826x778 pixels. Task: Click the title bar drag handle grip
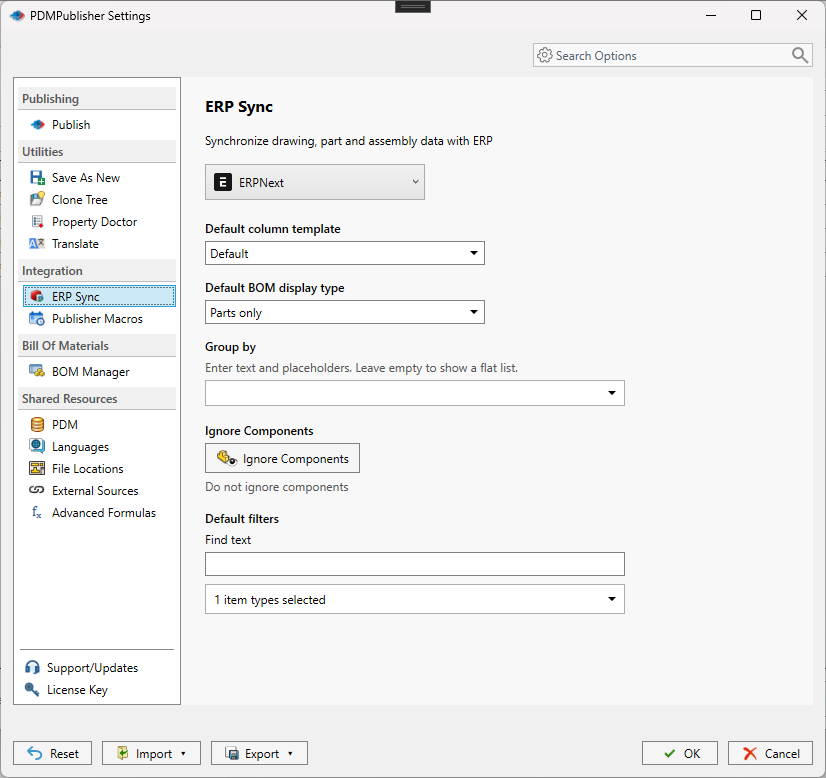click(x=413, y=6)
